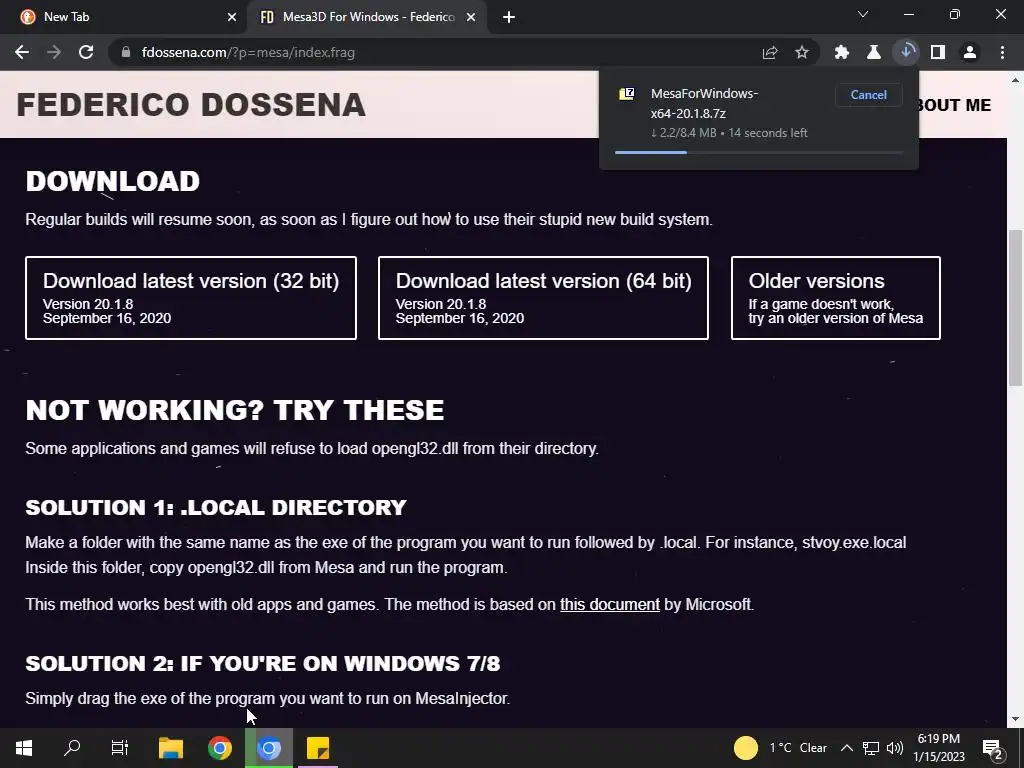Click the scrollbar up arrow
This screenshot has height=768, width=1024.
tap(1016, 80)
